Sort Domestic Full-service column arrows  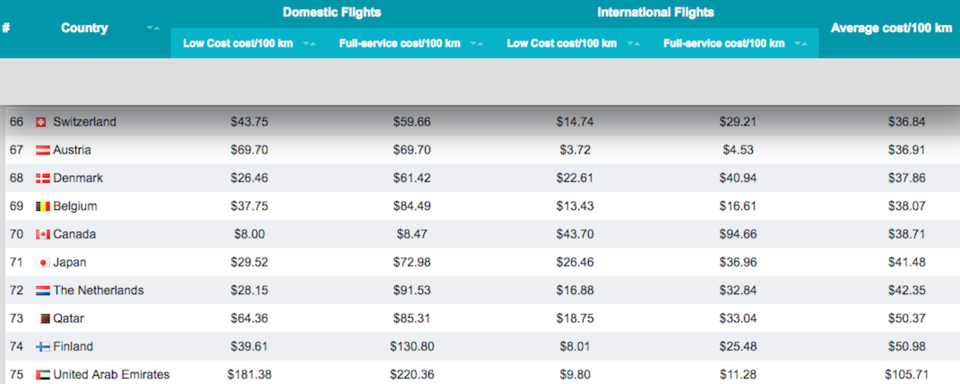476,43
